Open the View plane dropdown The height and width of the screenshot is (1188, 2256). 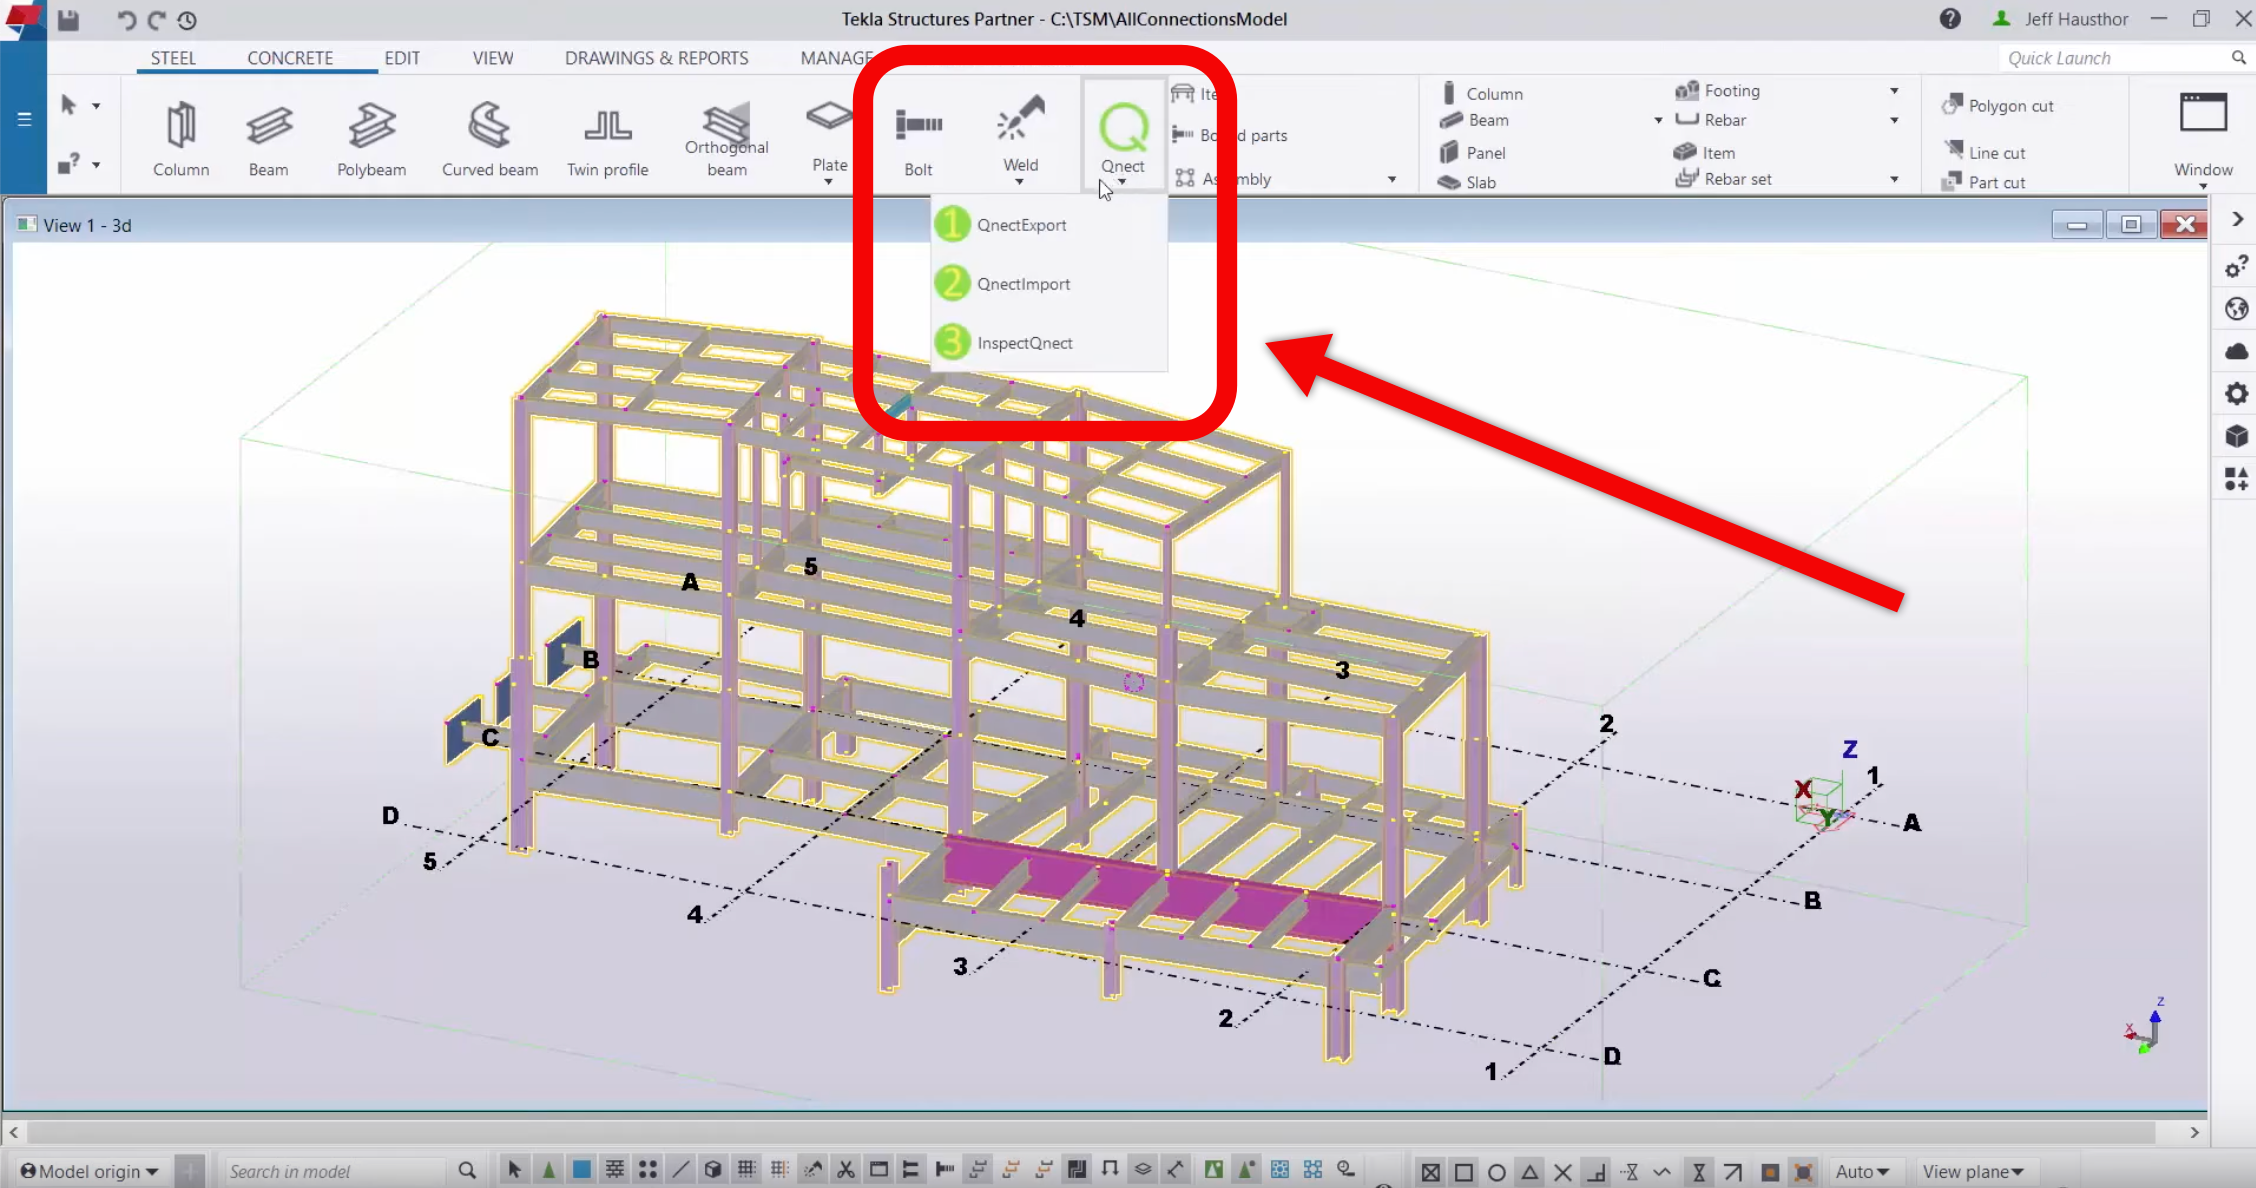pos(1973,1171)
